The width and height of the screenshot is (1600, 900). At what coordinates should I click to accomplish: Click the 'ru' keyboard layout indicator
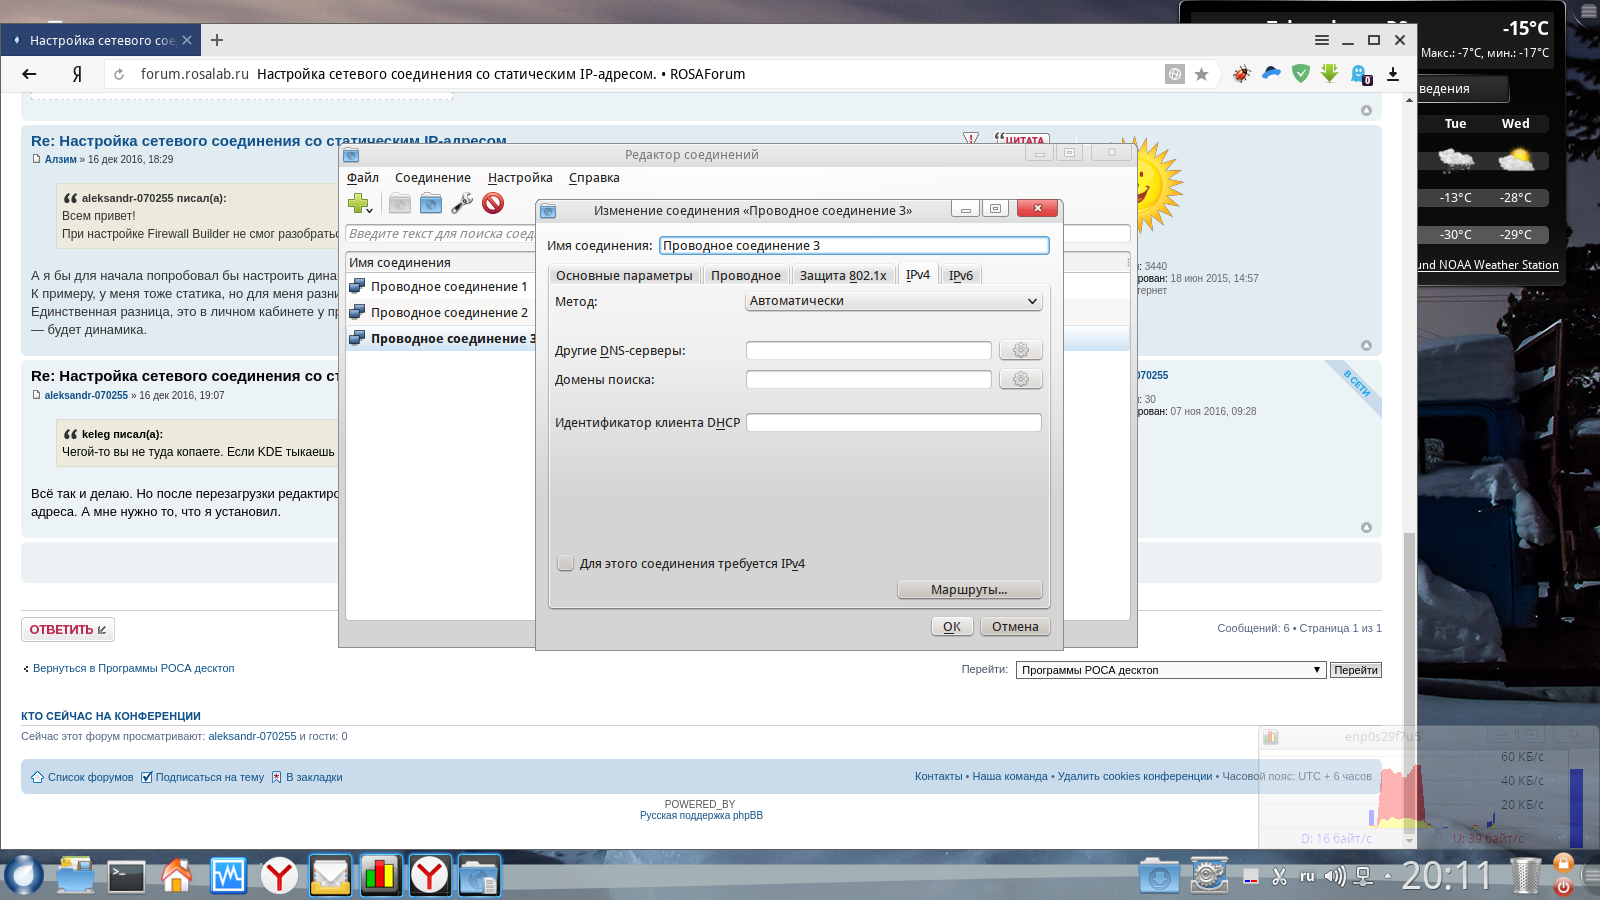[x=1307, y=876]
